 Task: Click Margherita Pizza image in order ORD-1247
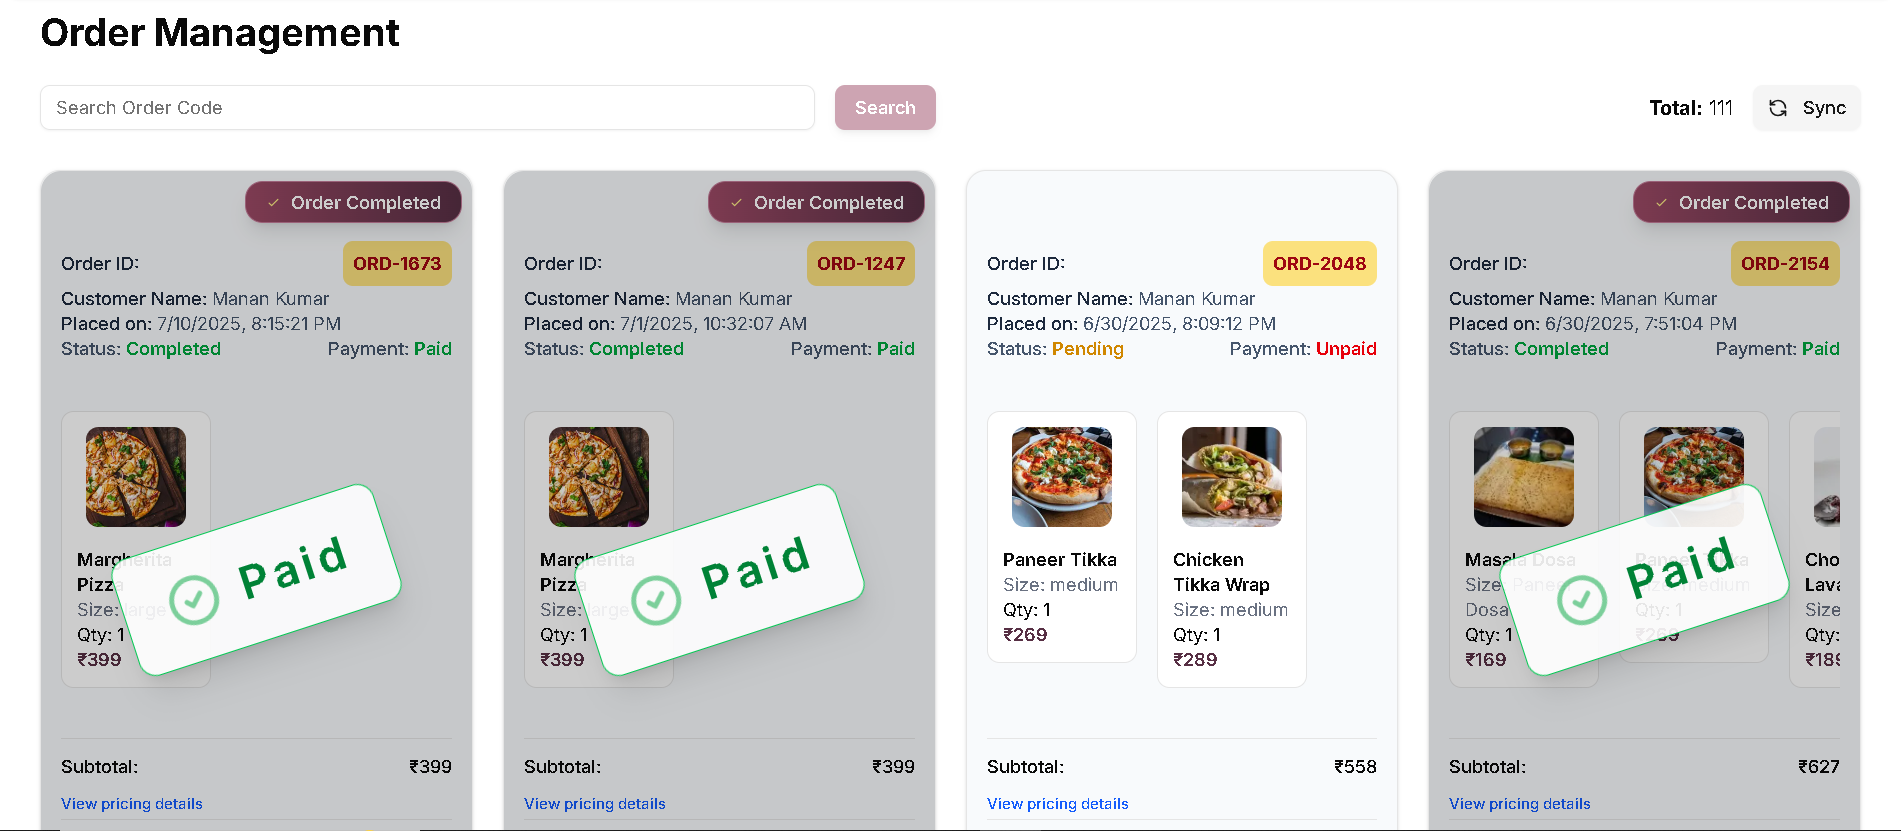click(599, 477)
